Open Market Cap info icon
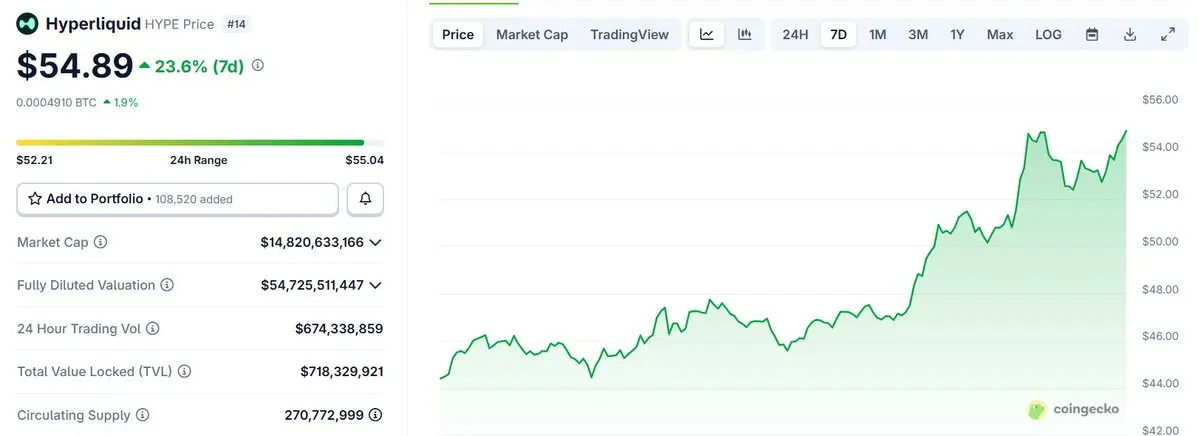 pos(100,242)
